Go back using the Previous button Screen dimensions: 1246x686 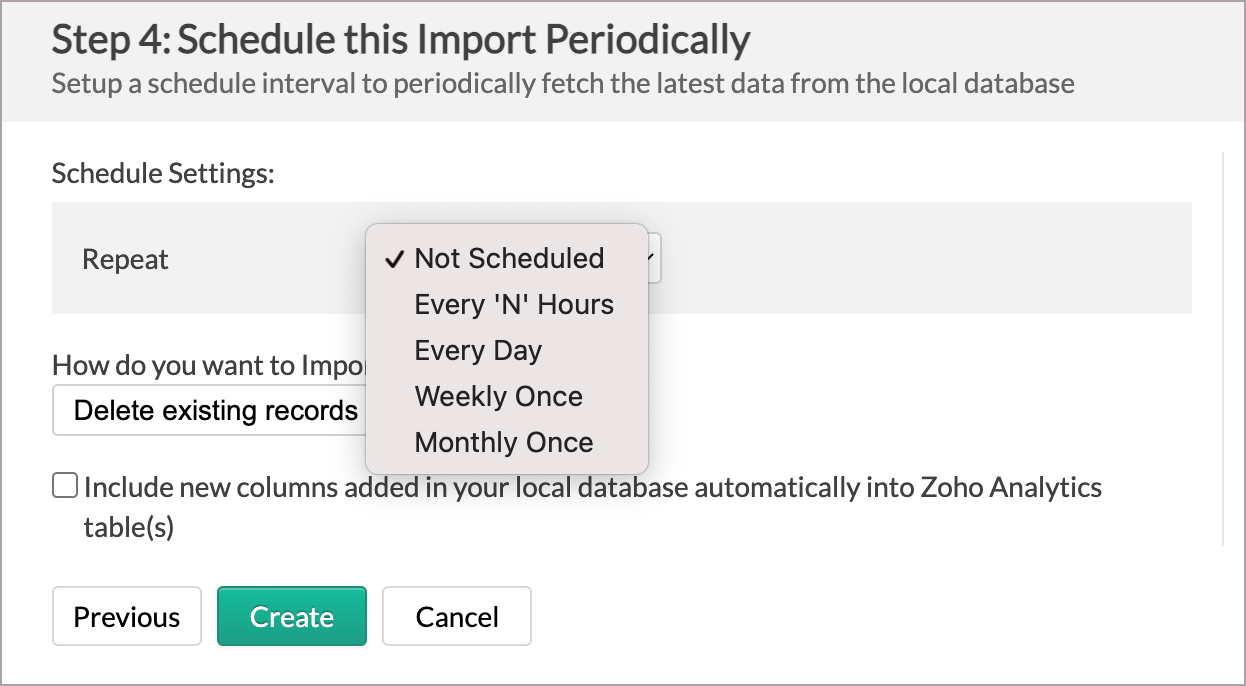[126, 616]
